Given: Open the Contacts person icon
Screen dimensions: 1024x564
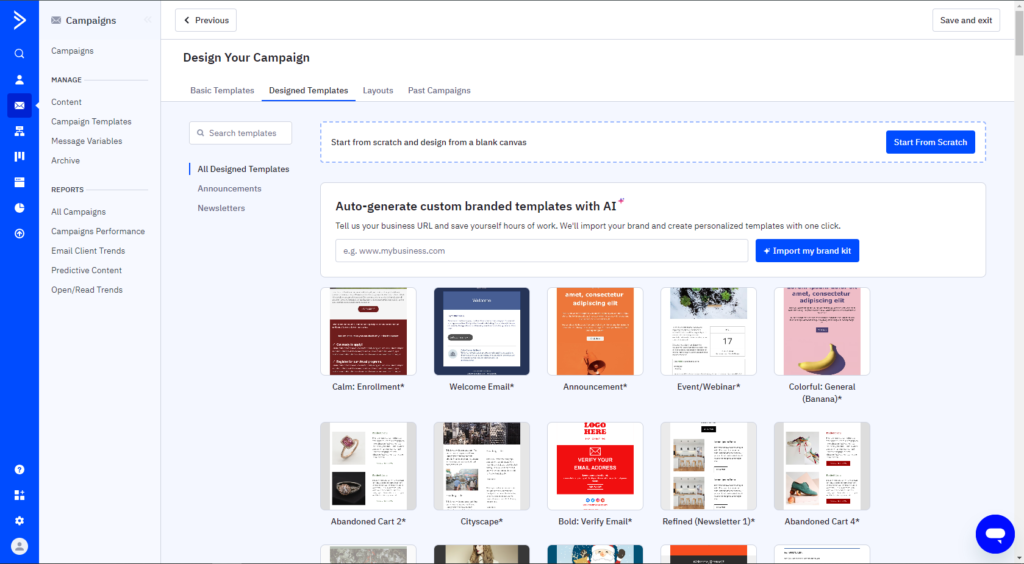Looking at the screenshot, I should (x=20, y=80).
